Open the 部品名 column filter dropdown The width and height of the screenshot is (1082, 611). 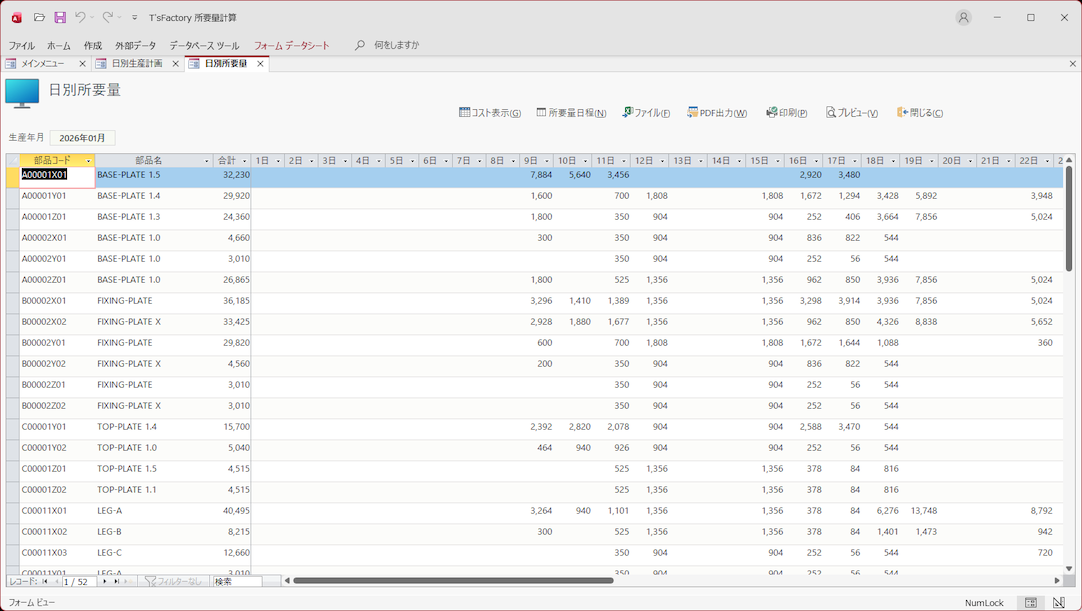tap(206, 161)
